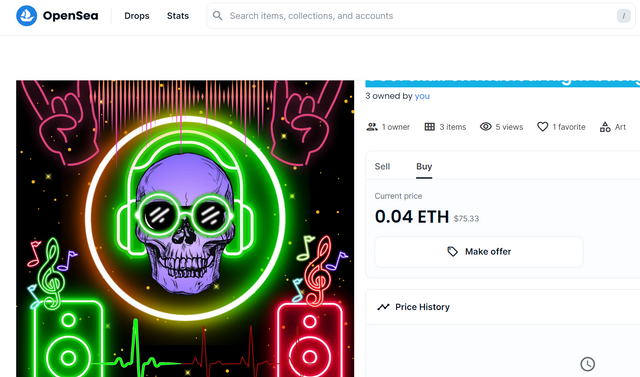The width and height of the screenshot is (640, 377).
Task: Collapse the Price History section
Action: (503, 307)
